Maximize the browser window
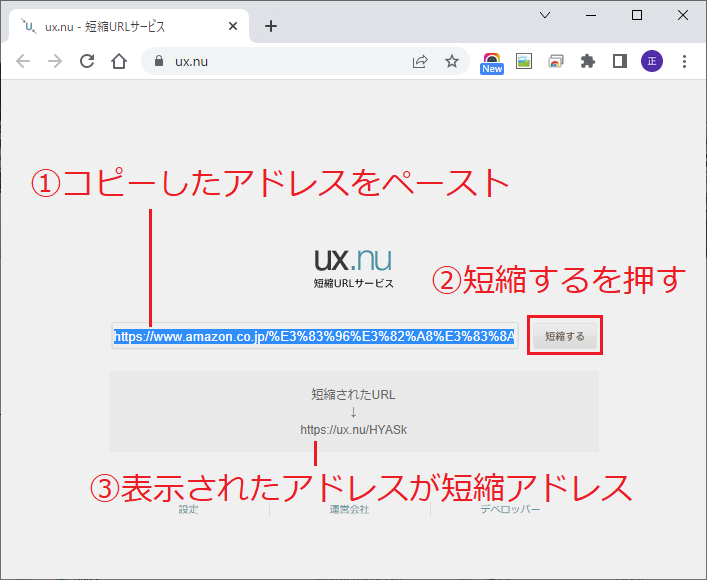Viewport: 707px width, 580px height. coord(637,15)
